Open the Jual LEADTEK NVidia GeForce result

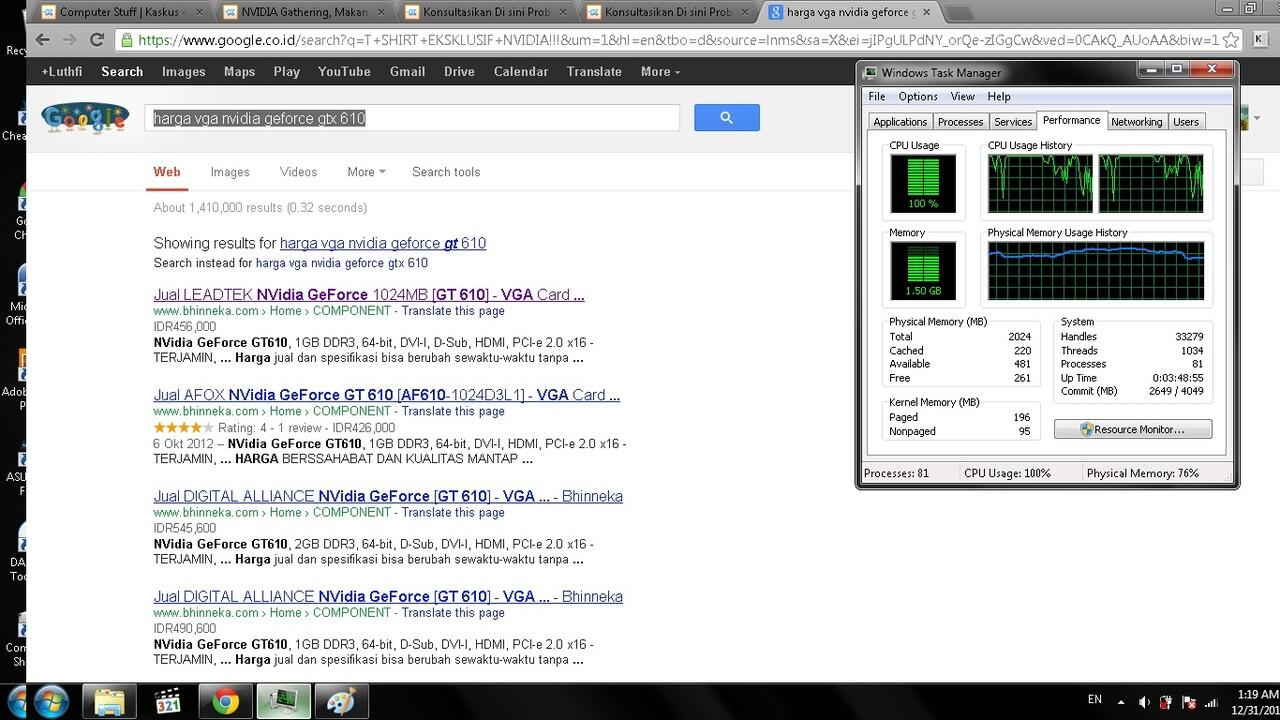pyautogui.click(x=369, y=295)
